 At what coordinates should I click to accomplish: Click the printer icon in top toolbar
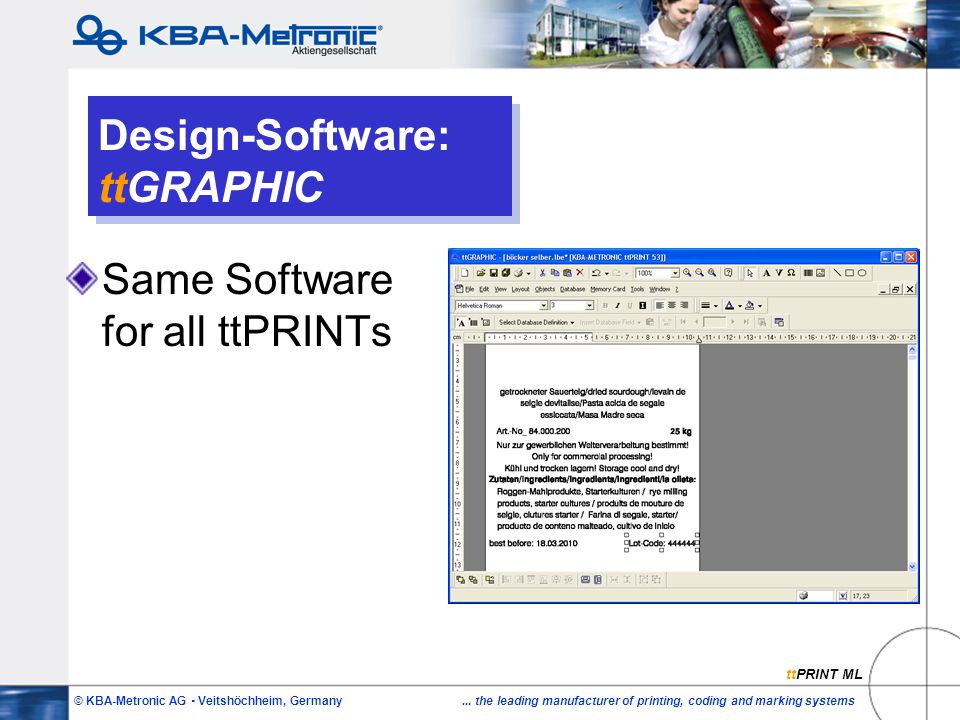click(x=519, y=273)
